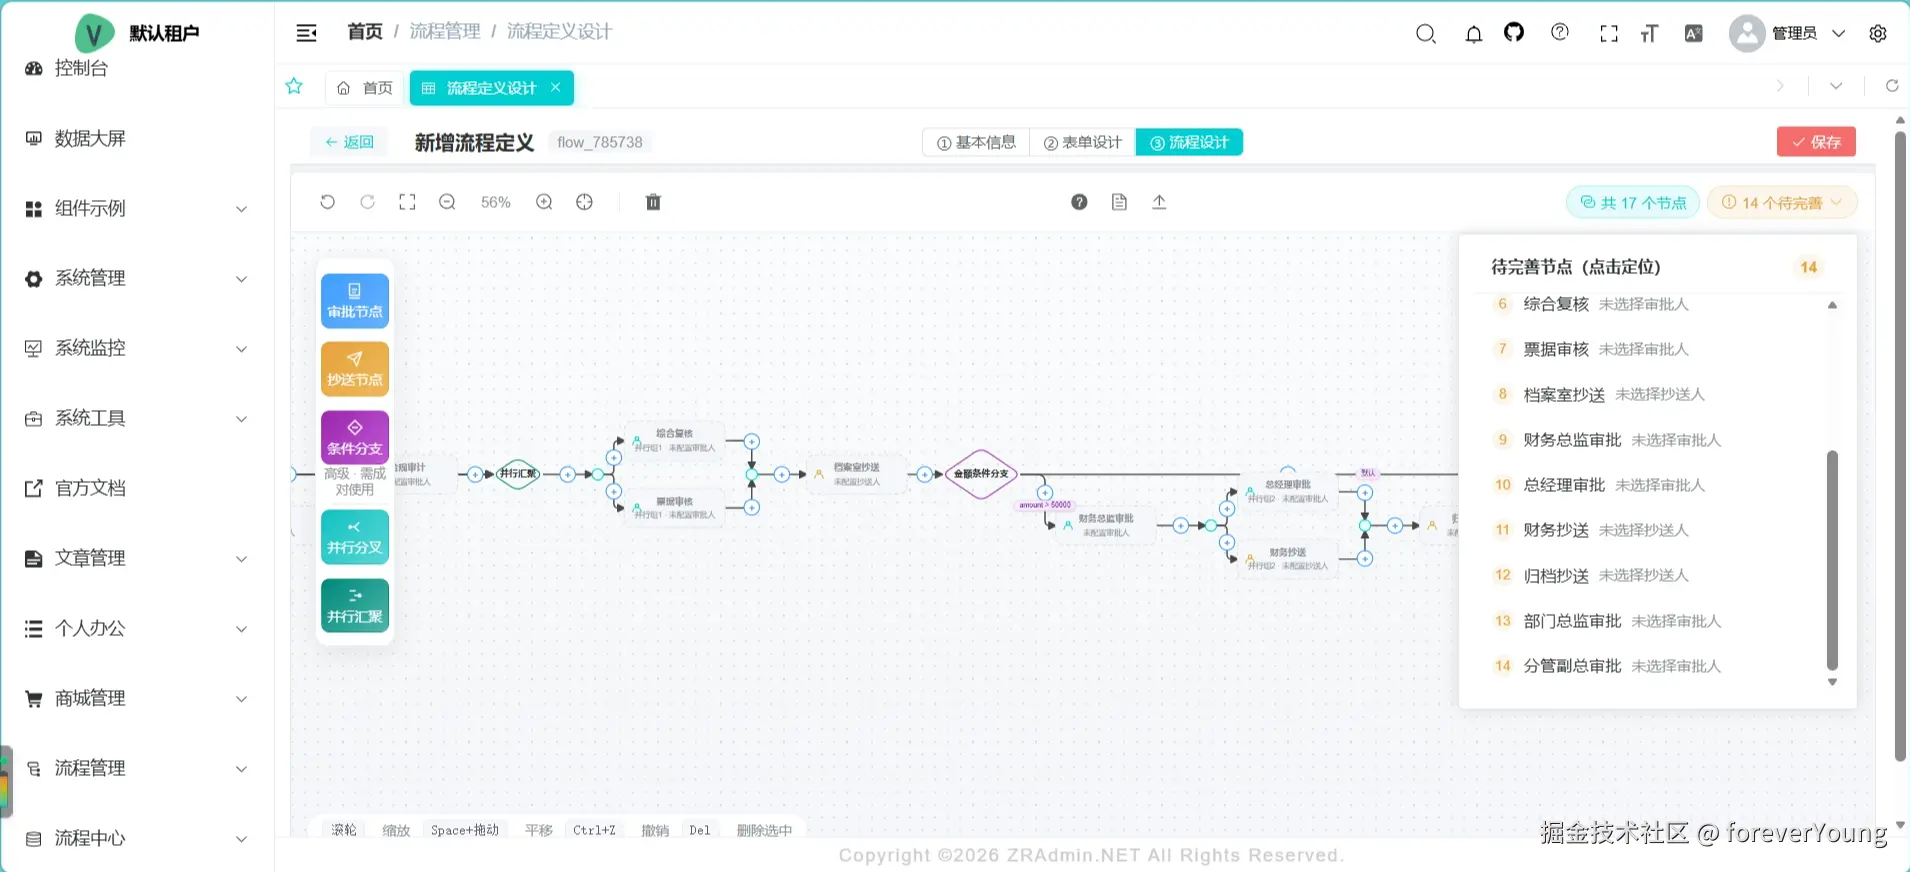Switch to 基本信息 step tab
Image resolution: width=1910 pixels, height=872 pixels.
pyautogui.click(x=976, y=142)
